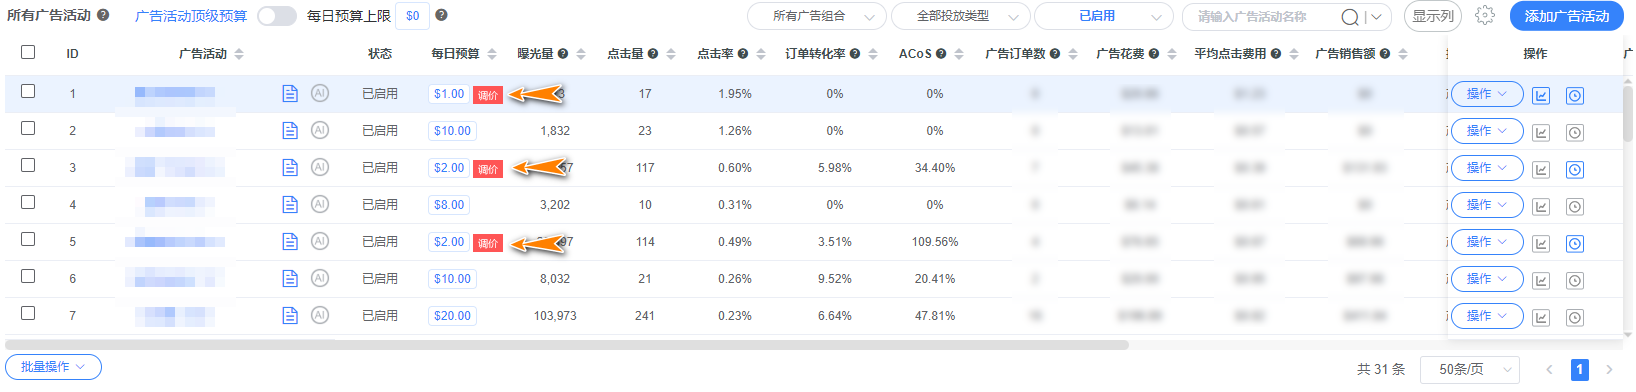
Task: Check the select-all header checkbox
Action: click(28, 52)
